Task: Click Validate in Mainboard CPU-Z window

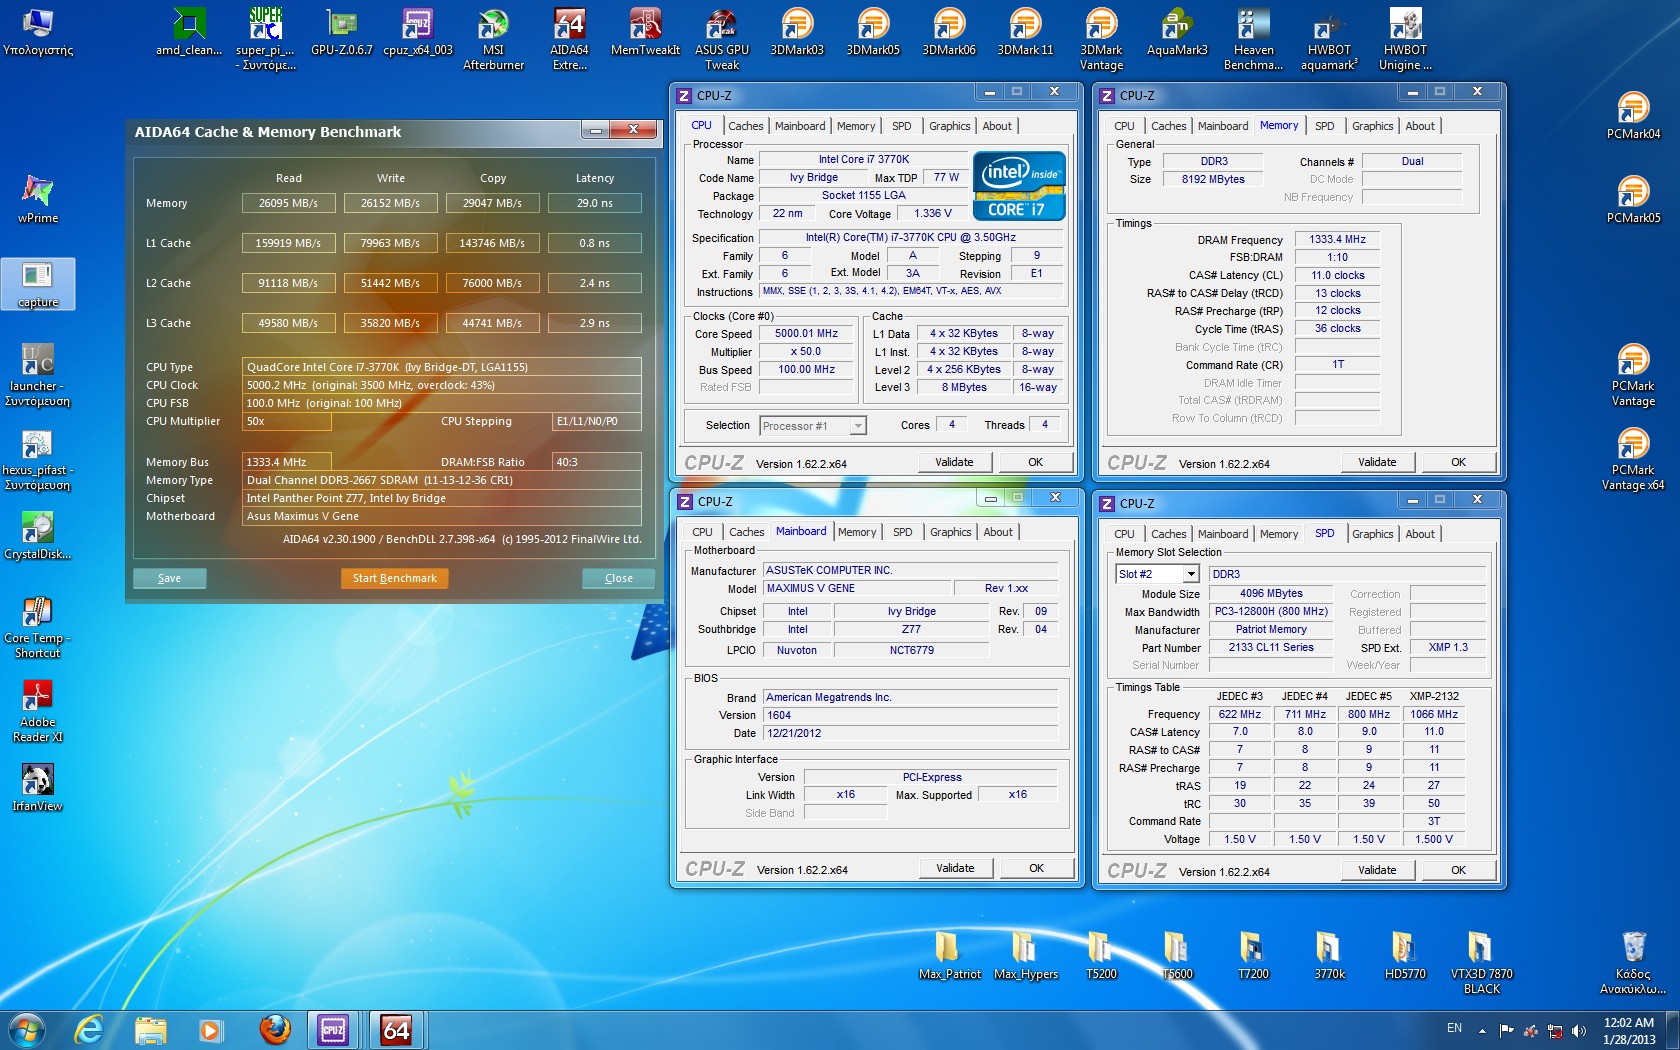Action: point(955,868)
